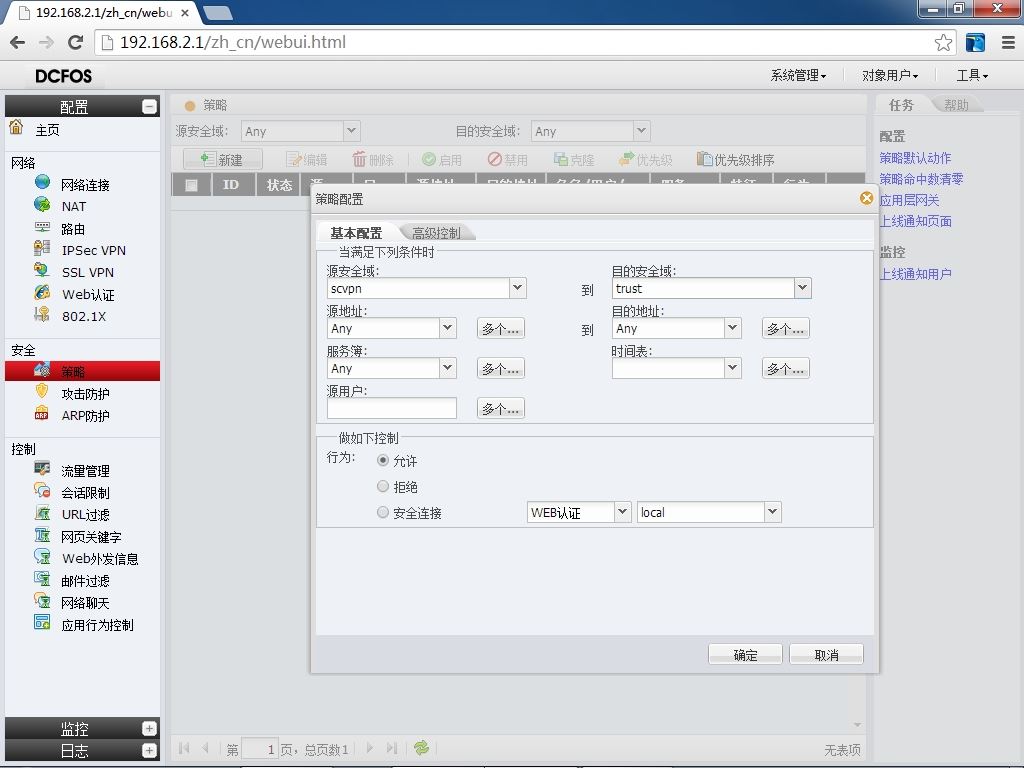
Task: Open Web外发信息 icon
Action: (42, 557)
